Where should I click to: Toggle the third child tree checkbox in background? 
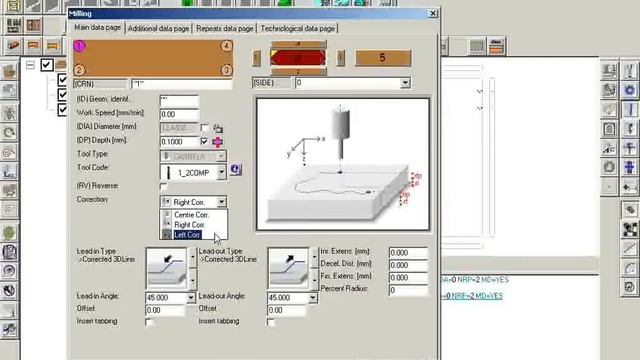pos(62,109)
